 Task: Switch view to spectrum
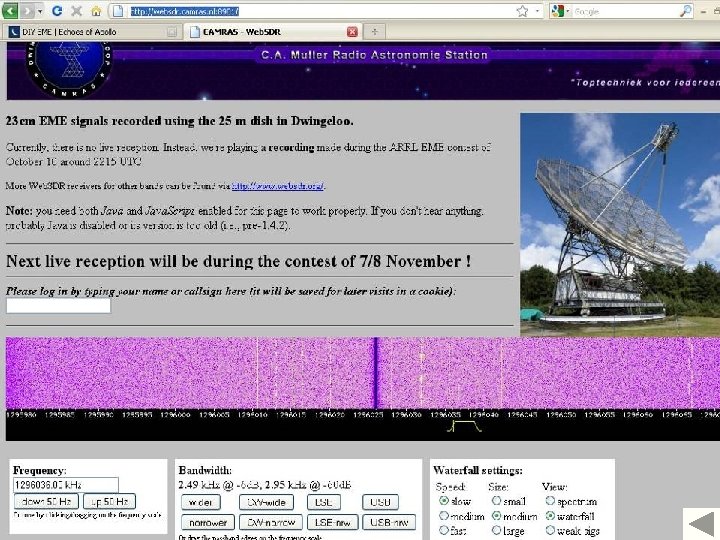coord(550,501)
